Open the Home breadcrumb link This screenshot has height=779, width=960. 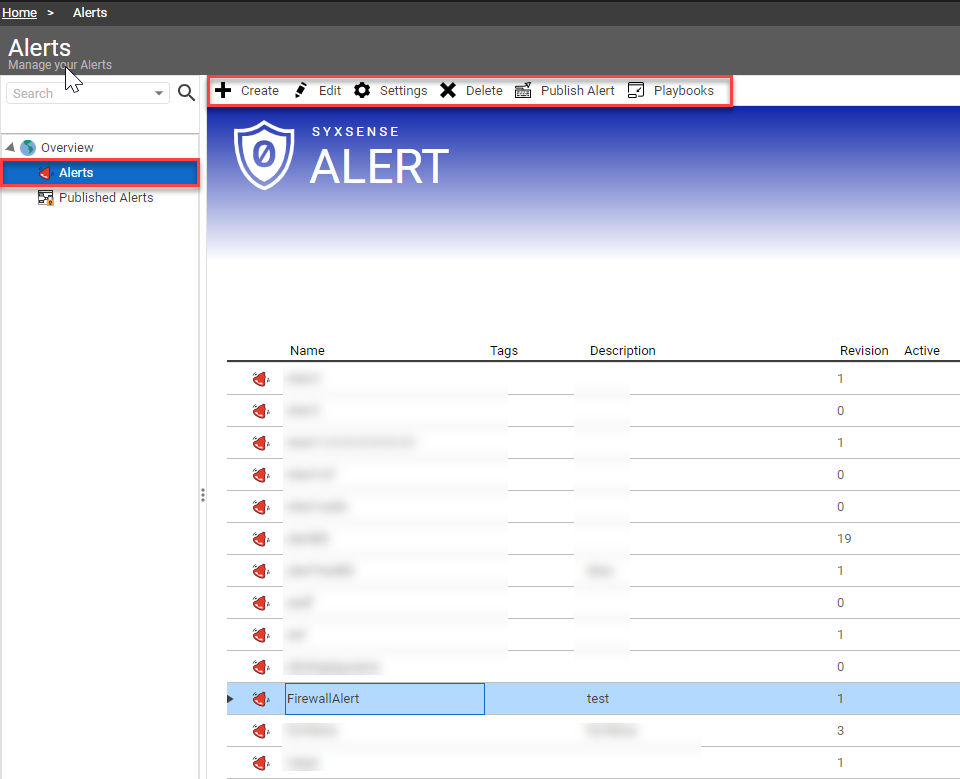tap(19, 12)
